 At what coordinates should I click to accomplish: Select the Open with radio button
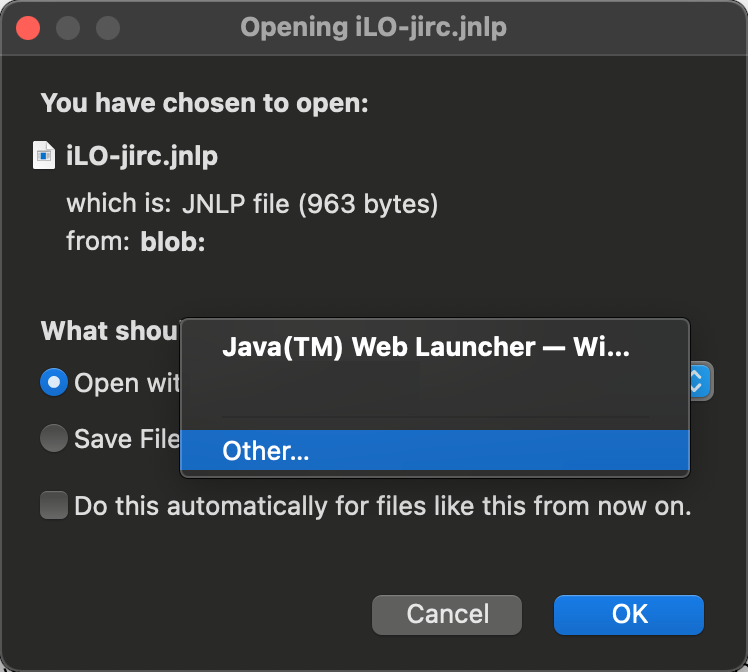coord(54,382)
